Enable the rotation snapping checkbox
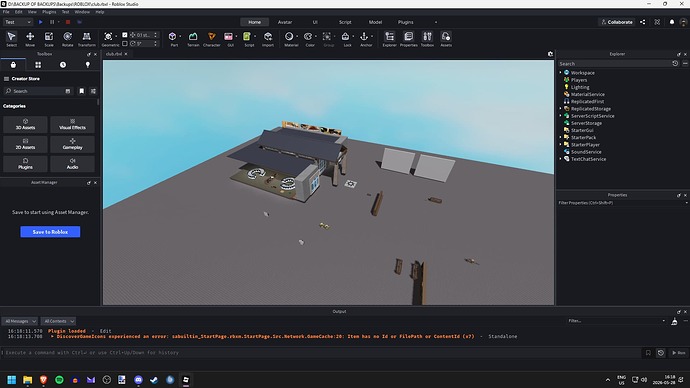This screenshot has height=388, width=690. [x=125, y=44]
